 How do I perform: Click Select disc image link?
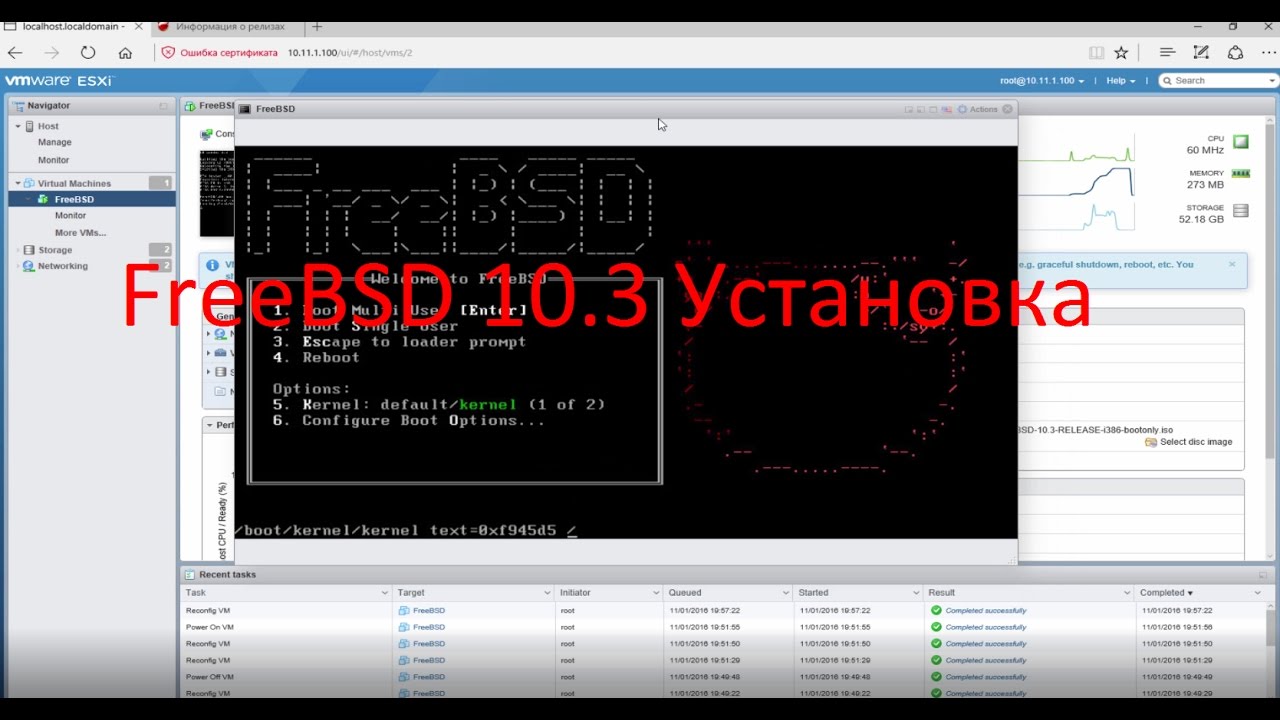click(1196, 442)
